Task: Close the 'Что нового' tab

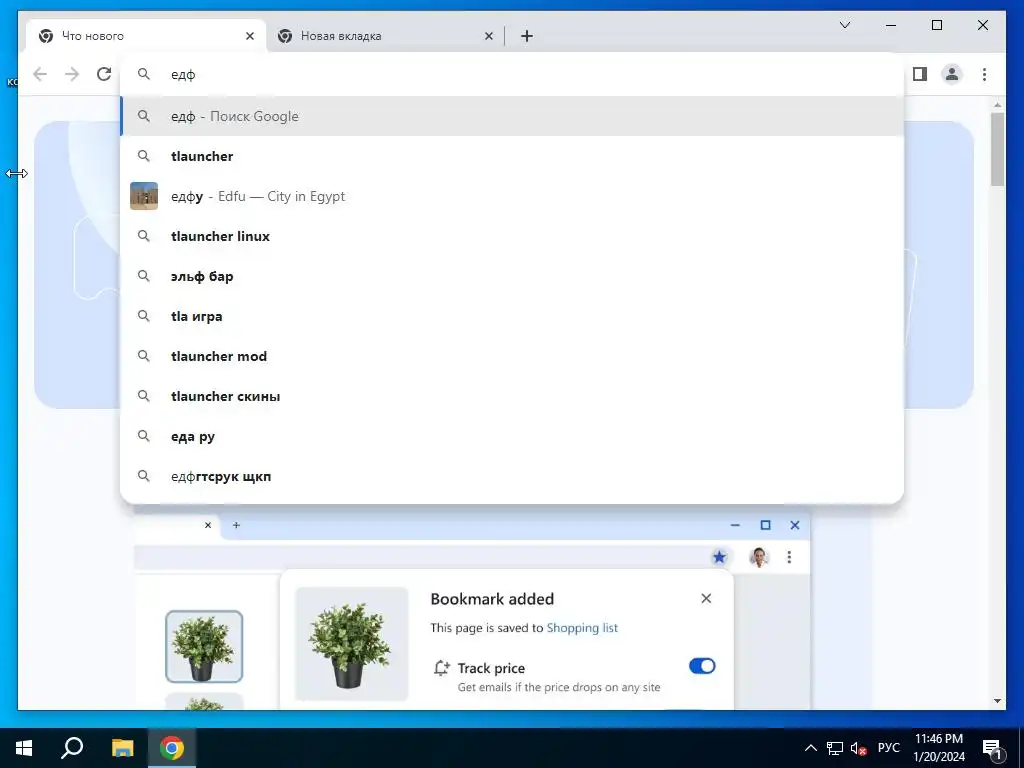Action: pyautogui.click(x=249, y=36)
